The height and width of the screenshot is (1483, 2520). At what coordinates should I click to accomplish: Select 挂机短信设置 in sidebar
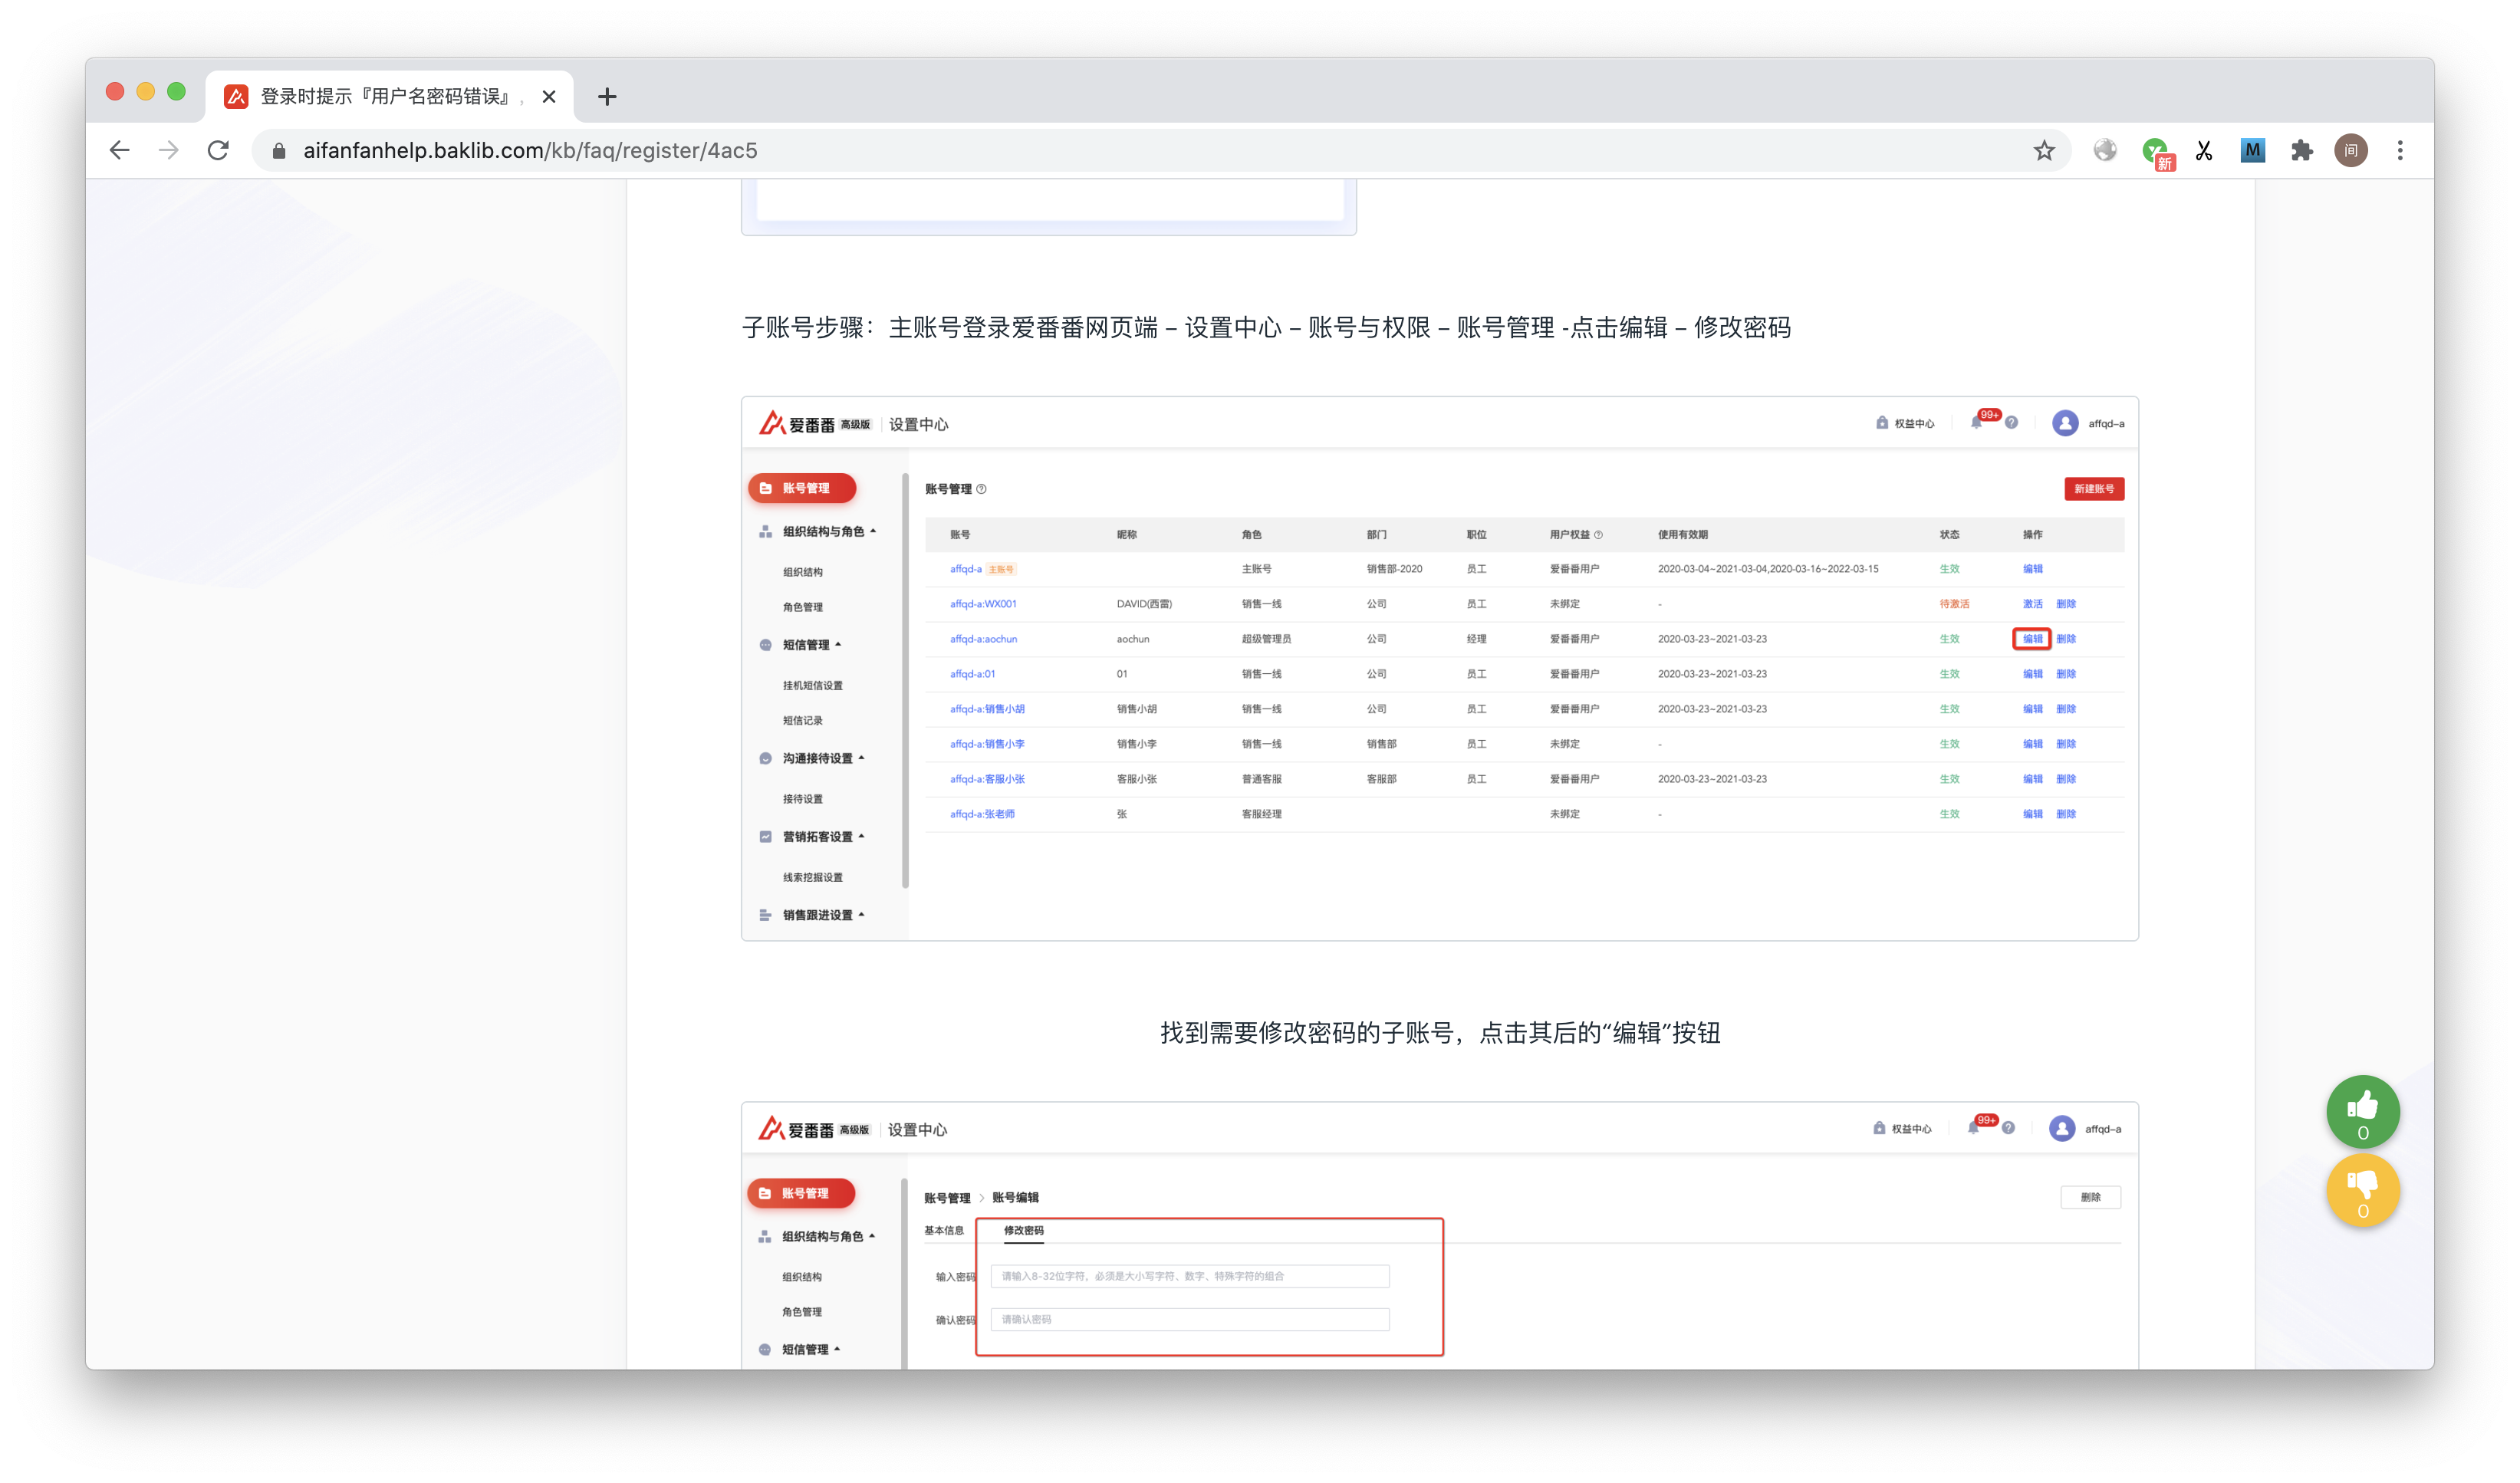tap(812, 685)
